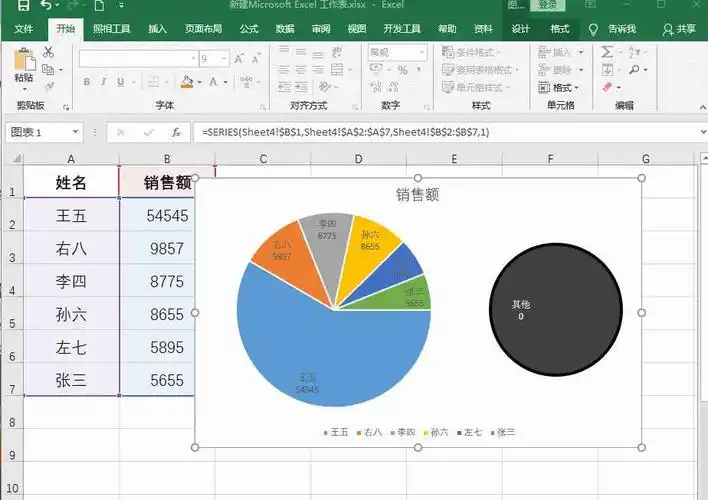Open the font name dropdown
Screen dimensions: 708x500
[193, 59]
